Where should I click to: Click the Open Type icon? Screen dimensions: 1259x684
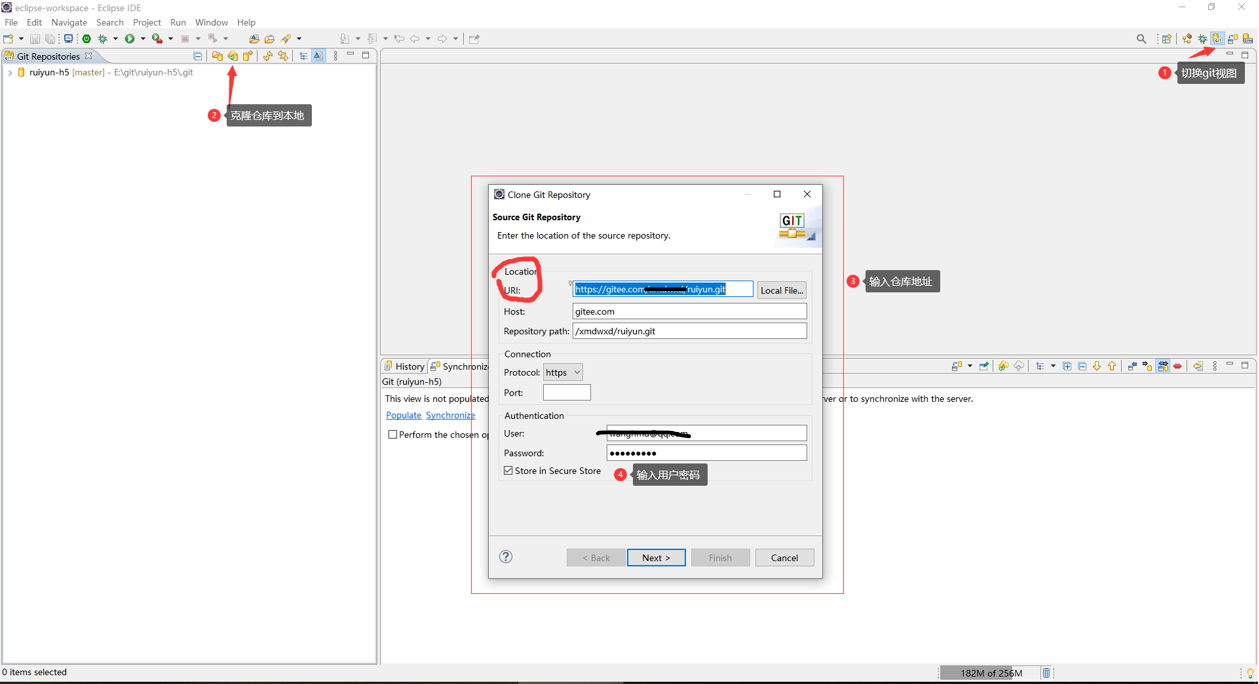click(x=254, y=39)
